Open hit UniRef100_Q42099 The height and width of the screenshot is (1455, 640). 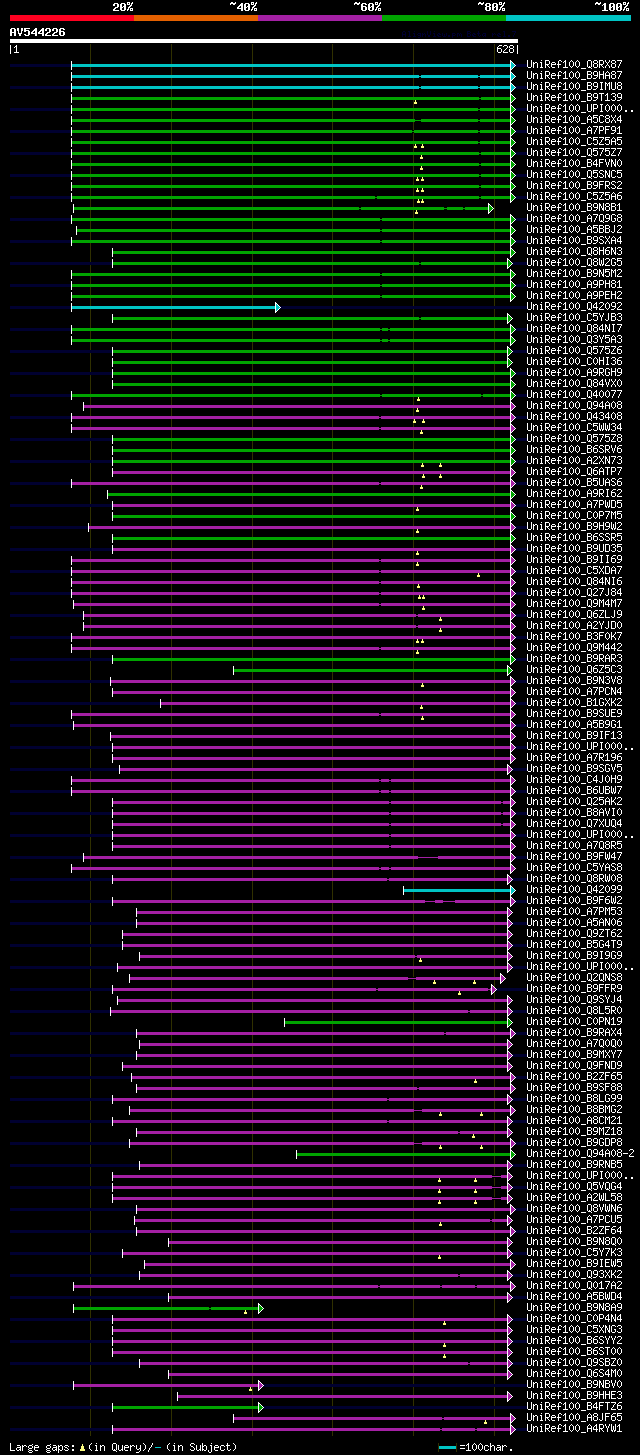click(x=574, y=890)
